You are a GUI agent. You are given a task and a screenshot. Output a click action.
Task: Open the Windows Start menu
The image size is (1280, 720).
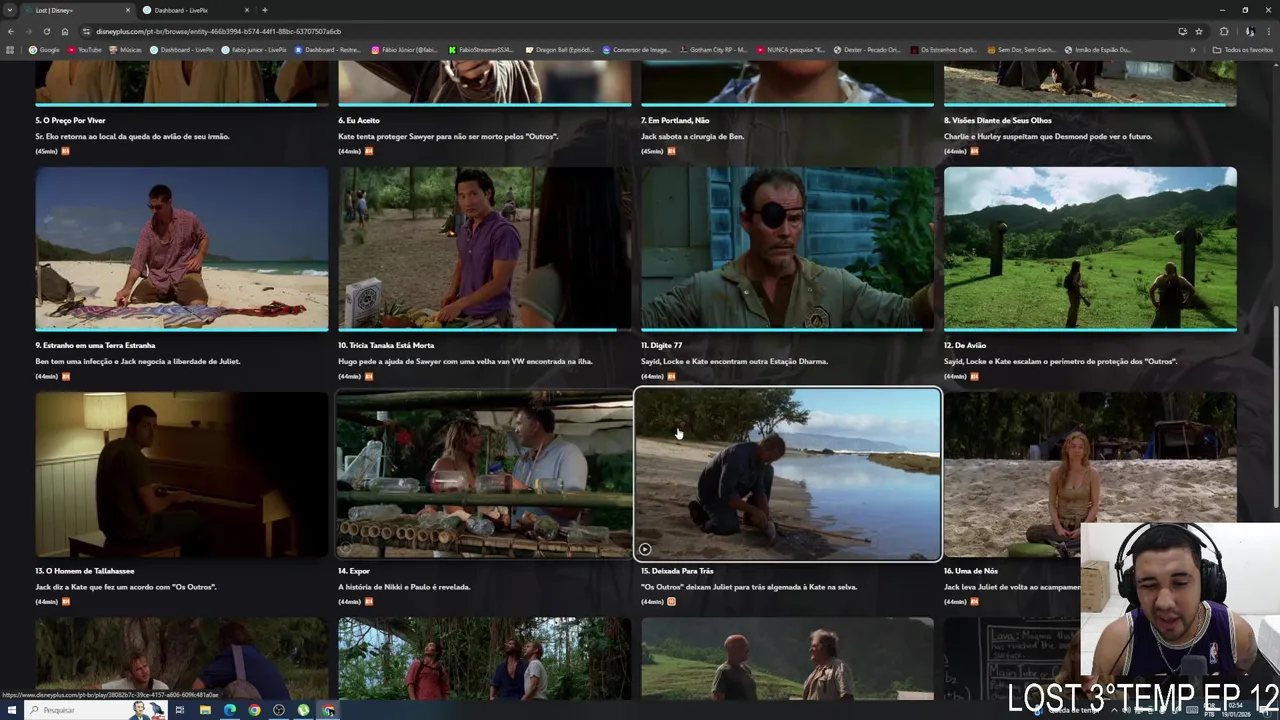10,710
